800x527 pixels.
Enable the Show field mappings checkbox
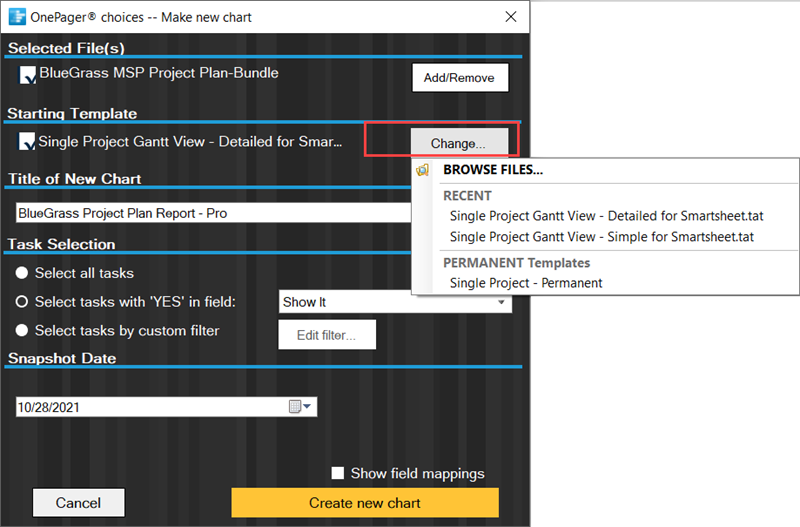[337, 473]
